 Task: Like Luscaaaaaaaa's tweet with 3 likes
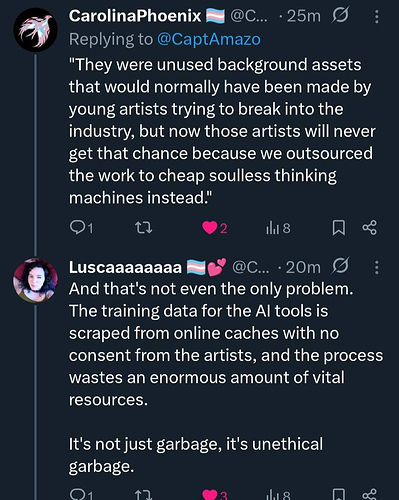(215, 495)
